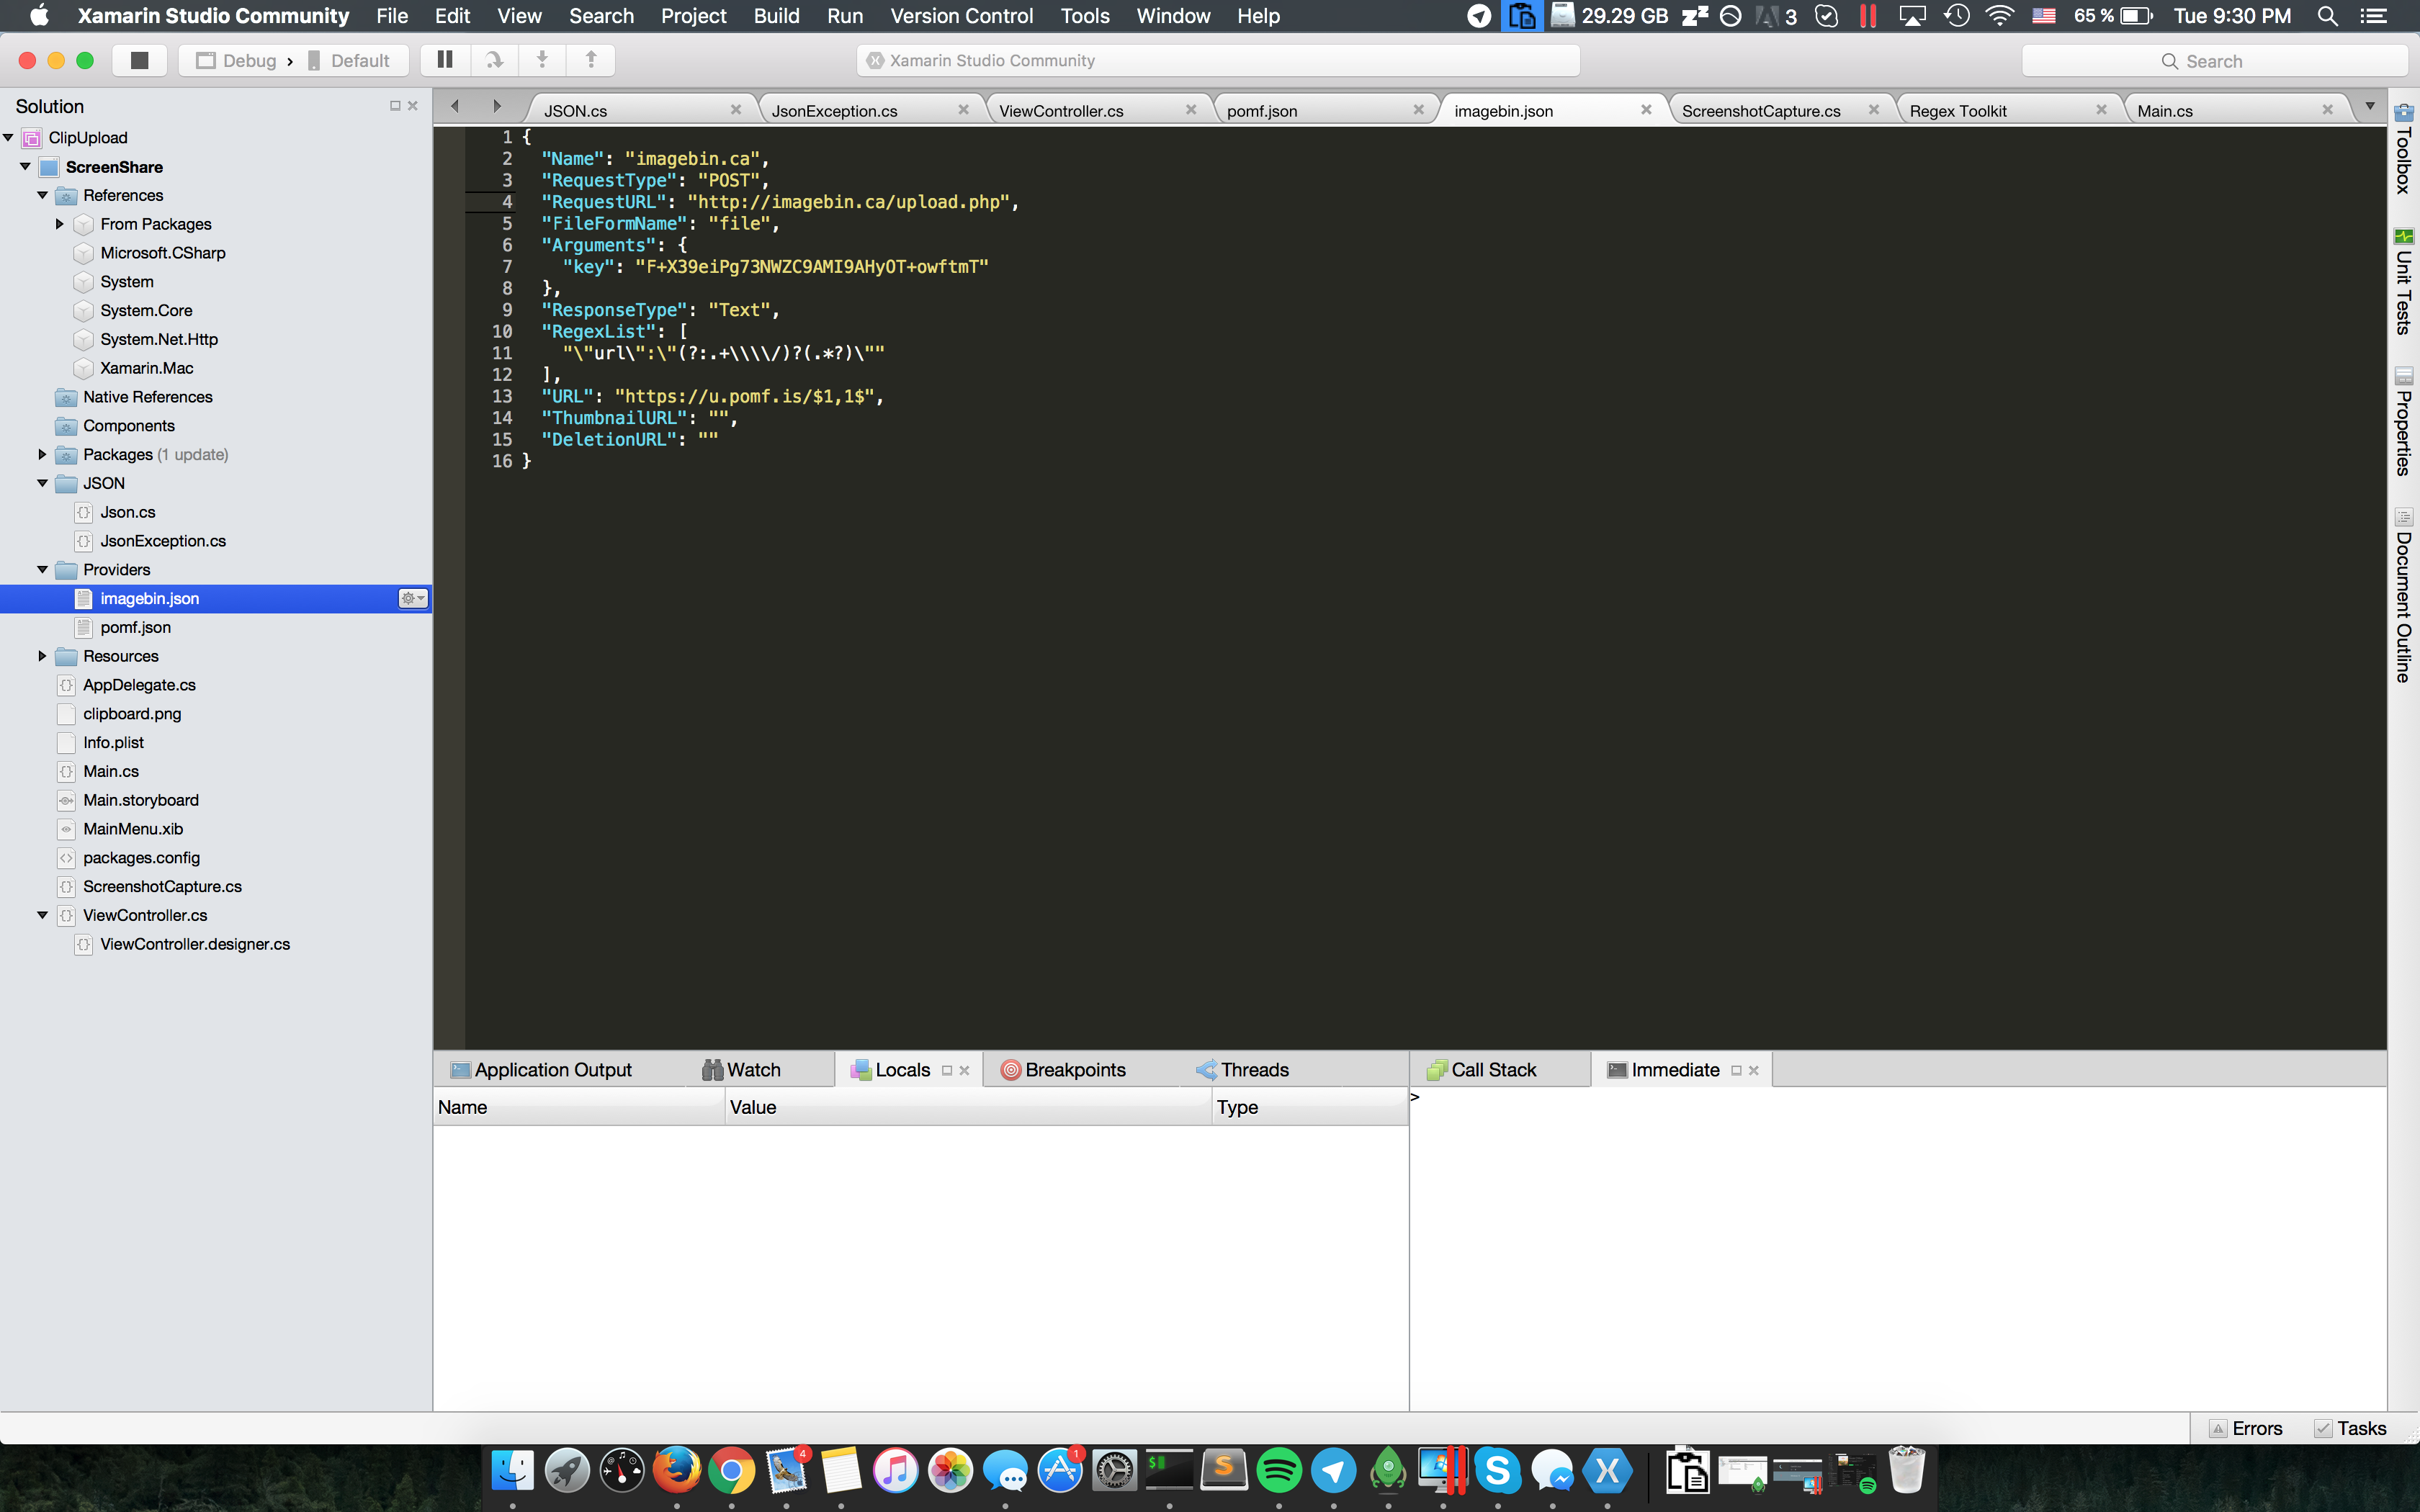Step over with the debug toolbar arrow
This screenshot has height=1512, width=2420.
[x=494, y=60]
